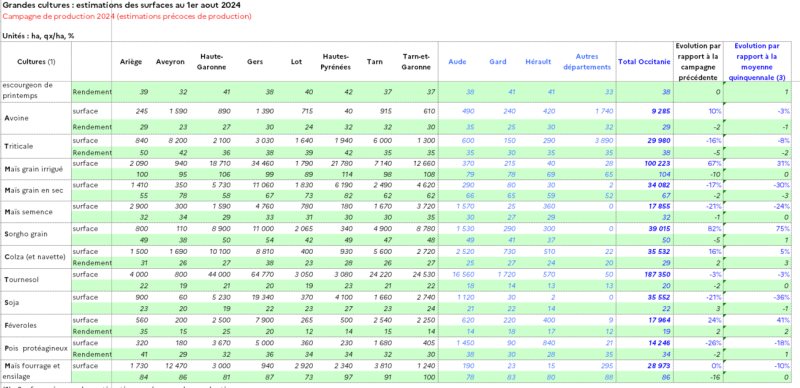Click the 'Haute-Garonne' column header
The image size is (800, 388).
pyautogui.click(x=212, y=62)
